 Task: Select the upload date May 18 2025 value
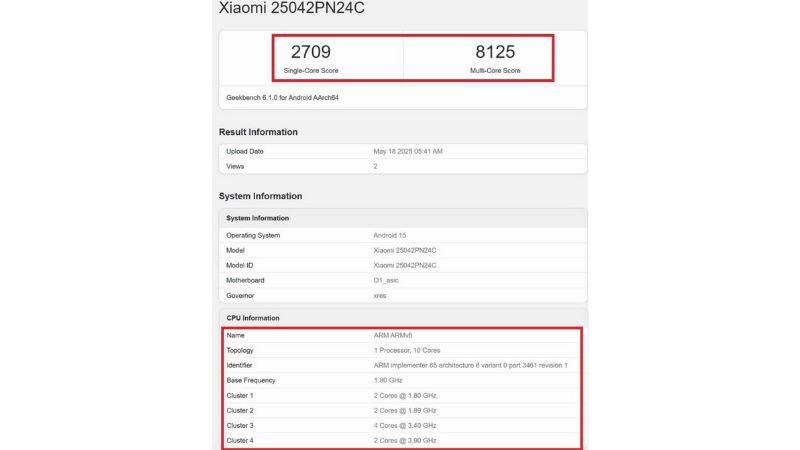(408, 152)
